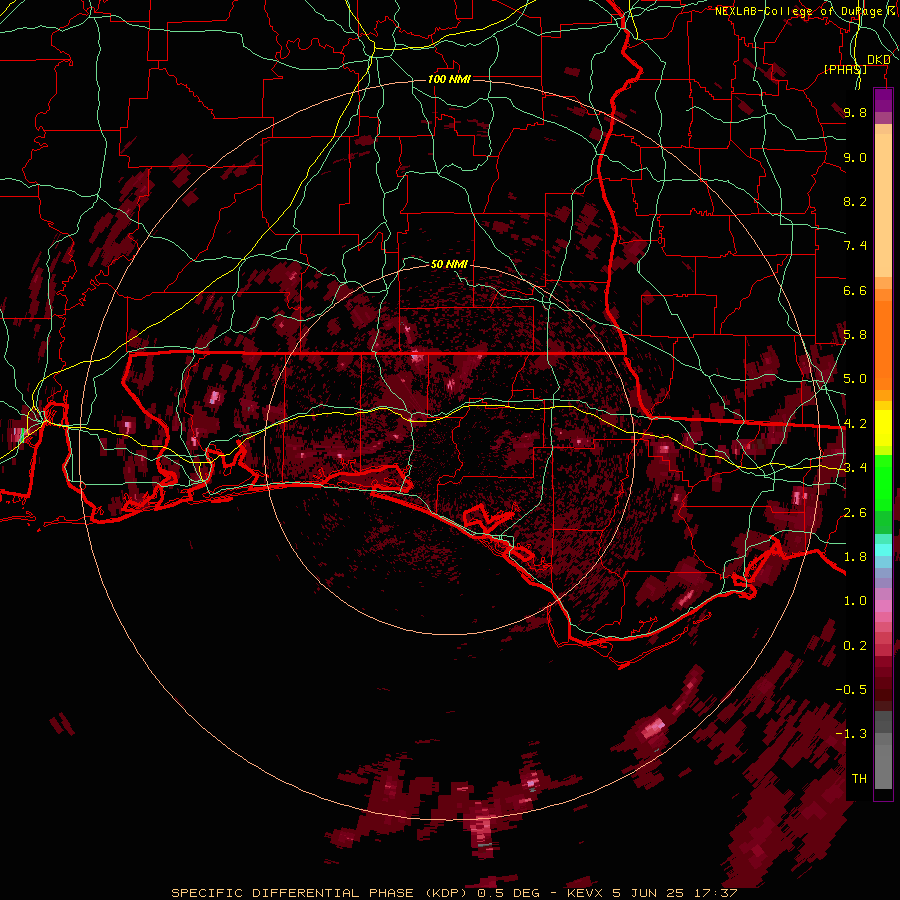Pick the peach segment of the color bar

point(883,205)
